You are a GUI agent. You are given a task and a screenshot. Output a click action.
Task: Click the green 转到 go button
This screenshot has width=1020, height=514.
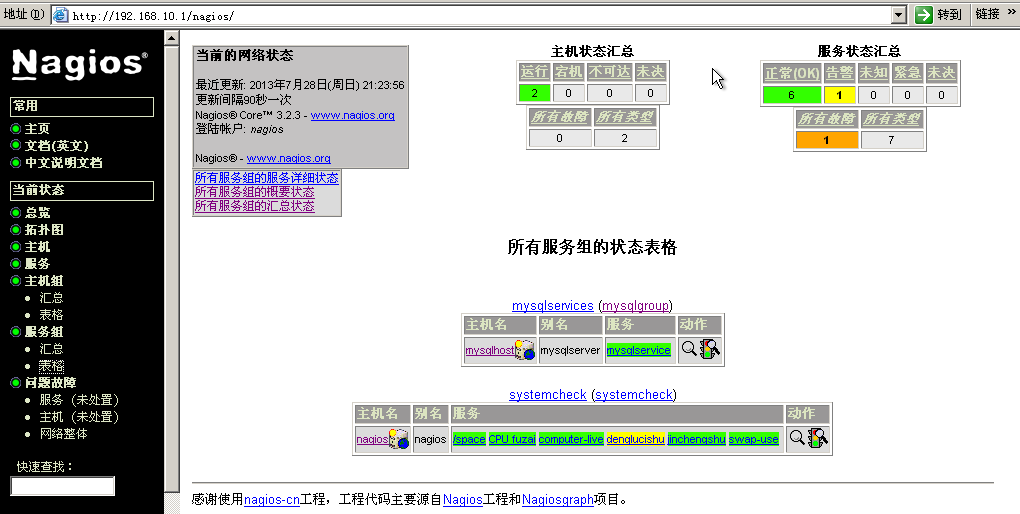click(937, 14)
